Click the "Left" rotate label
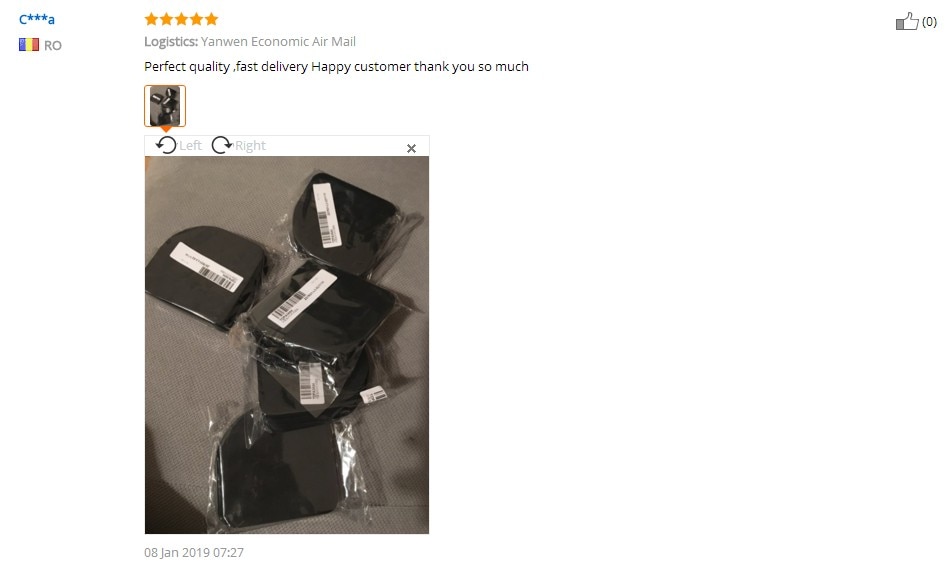The image size is (950, 565). [190, 145]
